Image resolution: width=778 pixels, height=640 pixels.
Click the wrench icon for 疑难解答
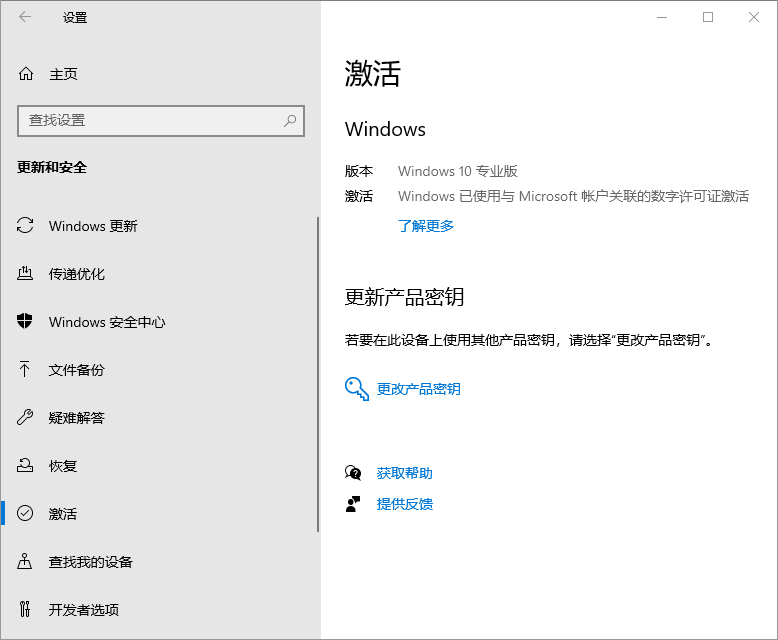click(x=25, y=417)
